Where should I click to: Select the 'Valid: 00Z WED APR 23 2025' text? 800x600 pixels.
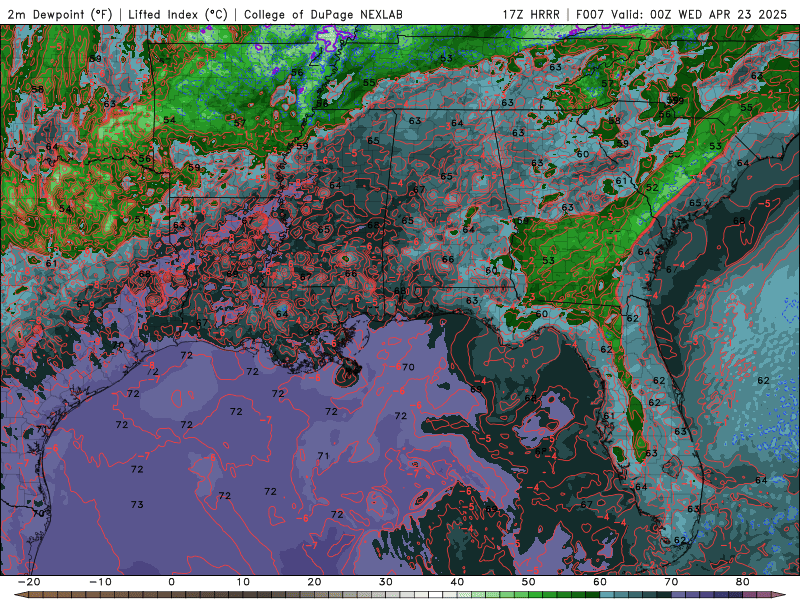coord(699,14)
